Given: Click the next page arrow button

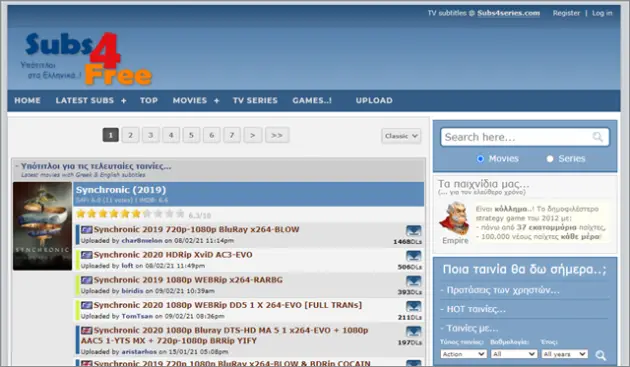Looking at the screenshot, I should [x=253, y=135].
